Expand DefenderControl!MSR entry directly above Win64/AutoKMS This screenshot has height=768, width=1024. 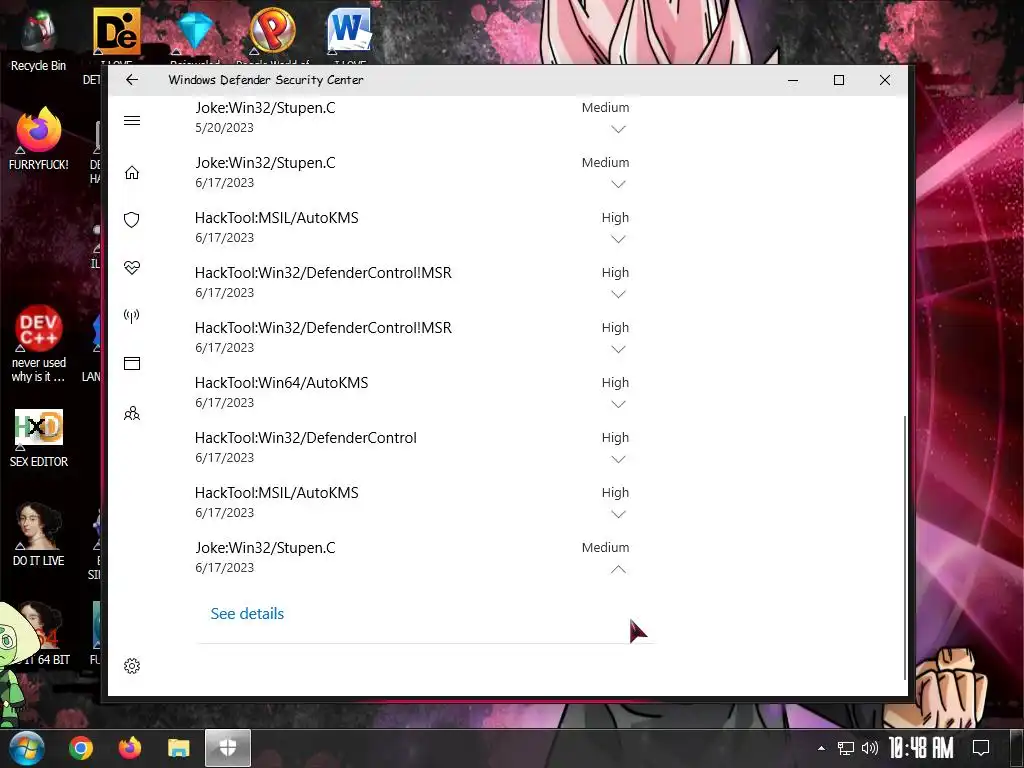tap(618, 349)
